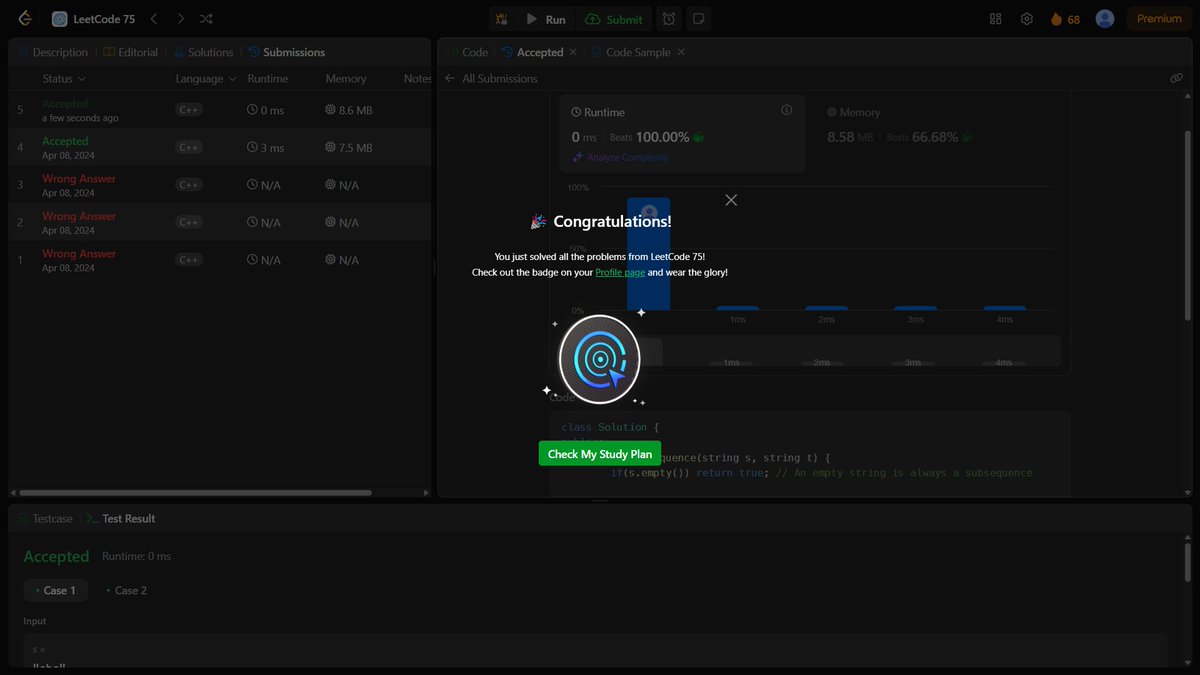Switch to the Description tab
1200x675 pixels.
tap(53, 52)
